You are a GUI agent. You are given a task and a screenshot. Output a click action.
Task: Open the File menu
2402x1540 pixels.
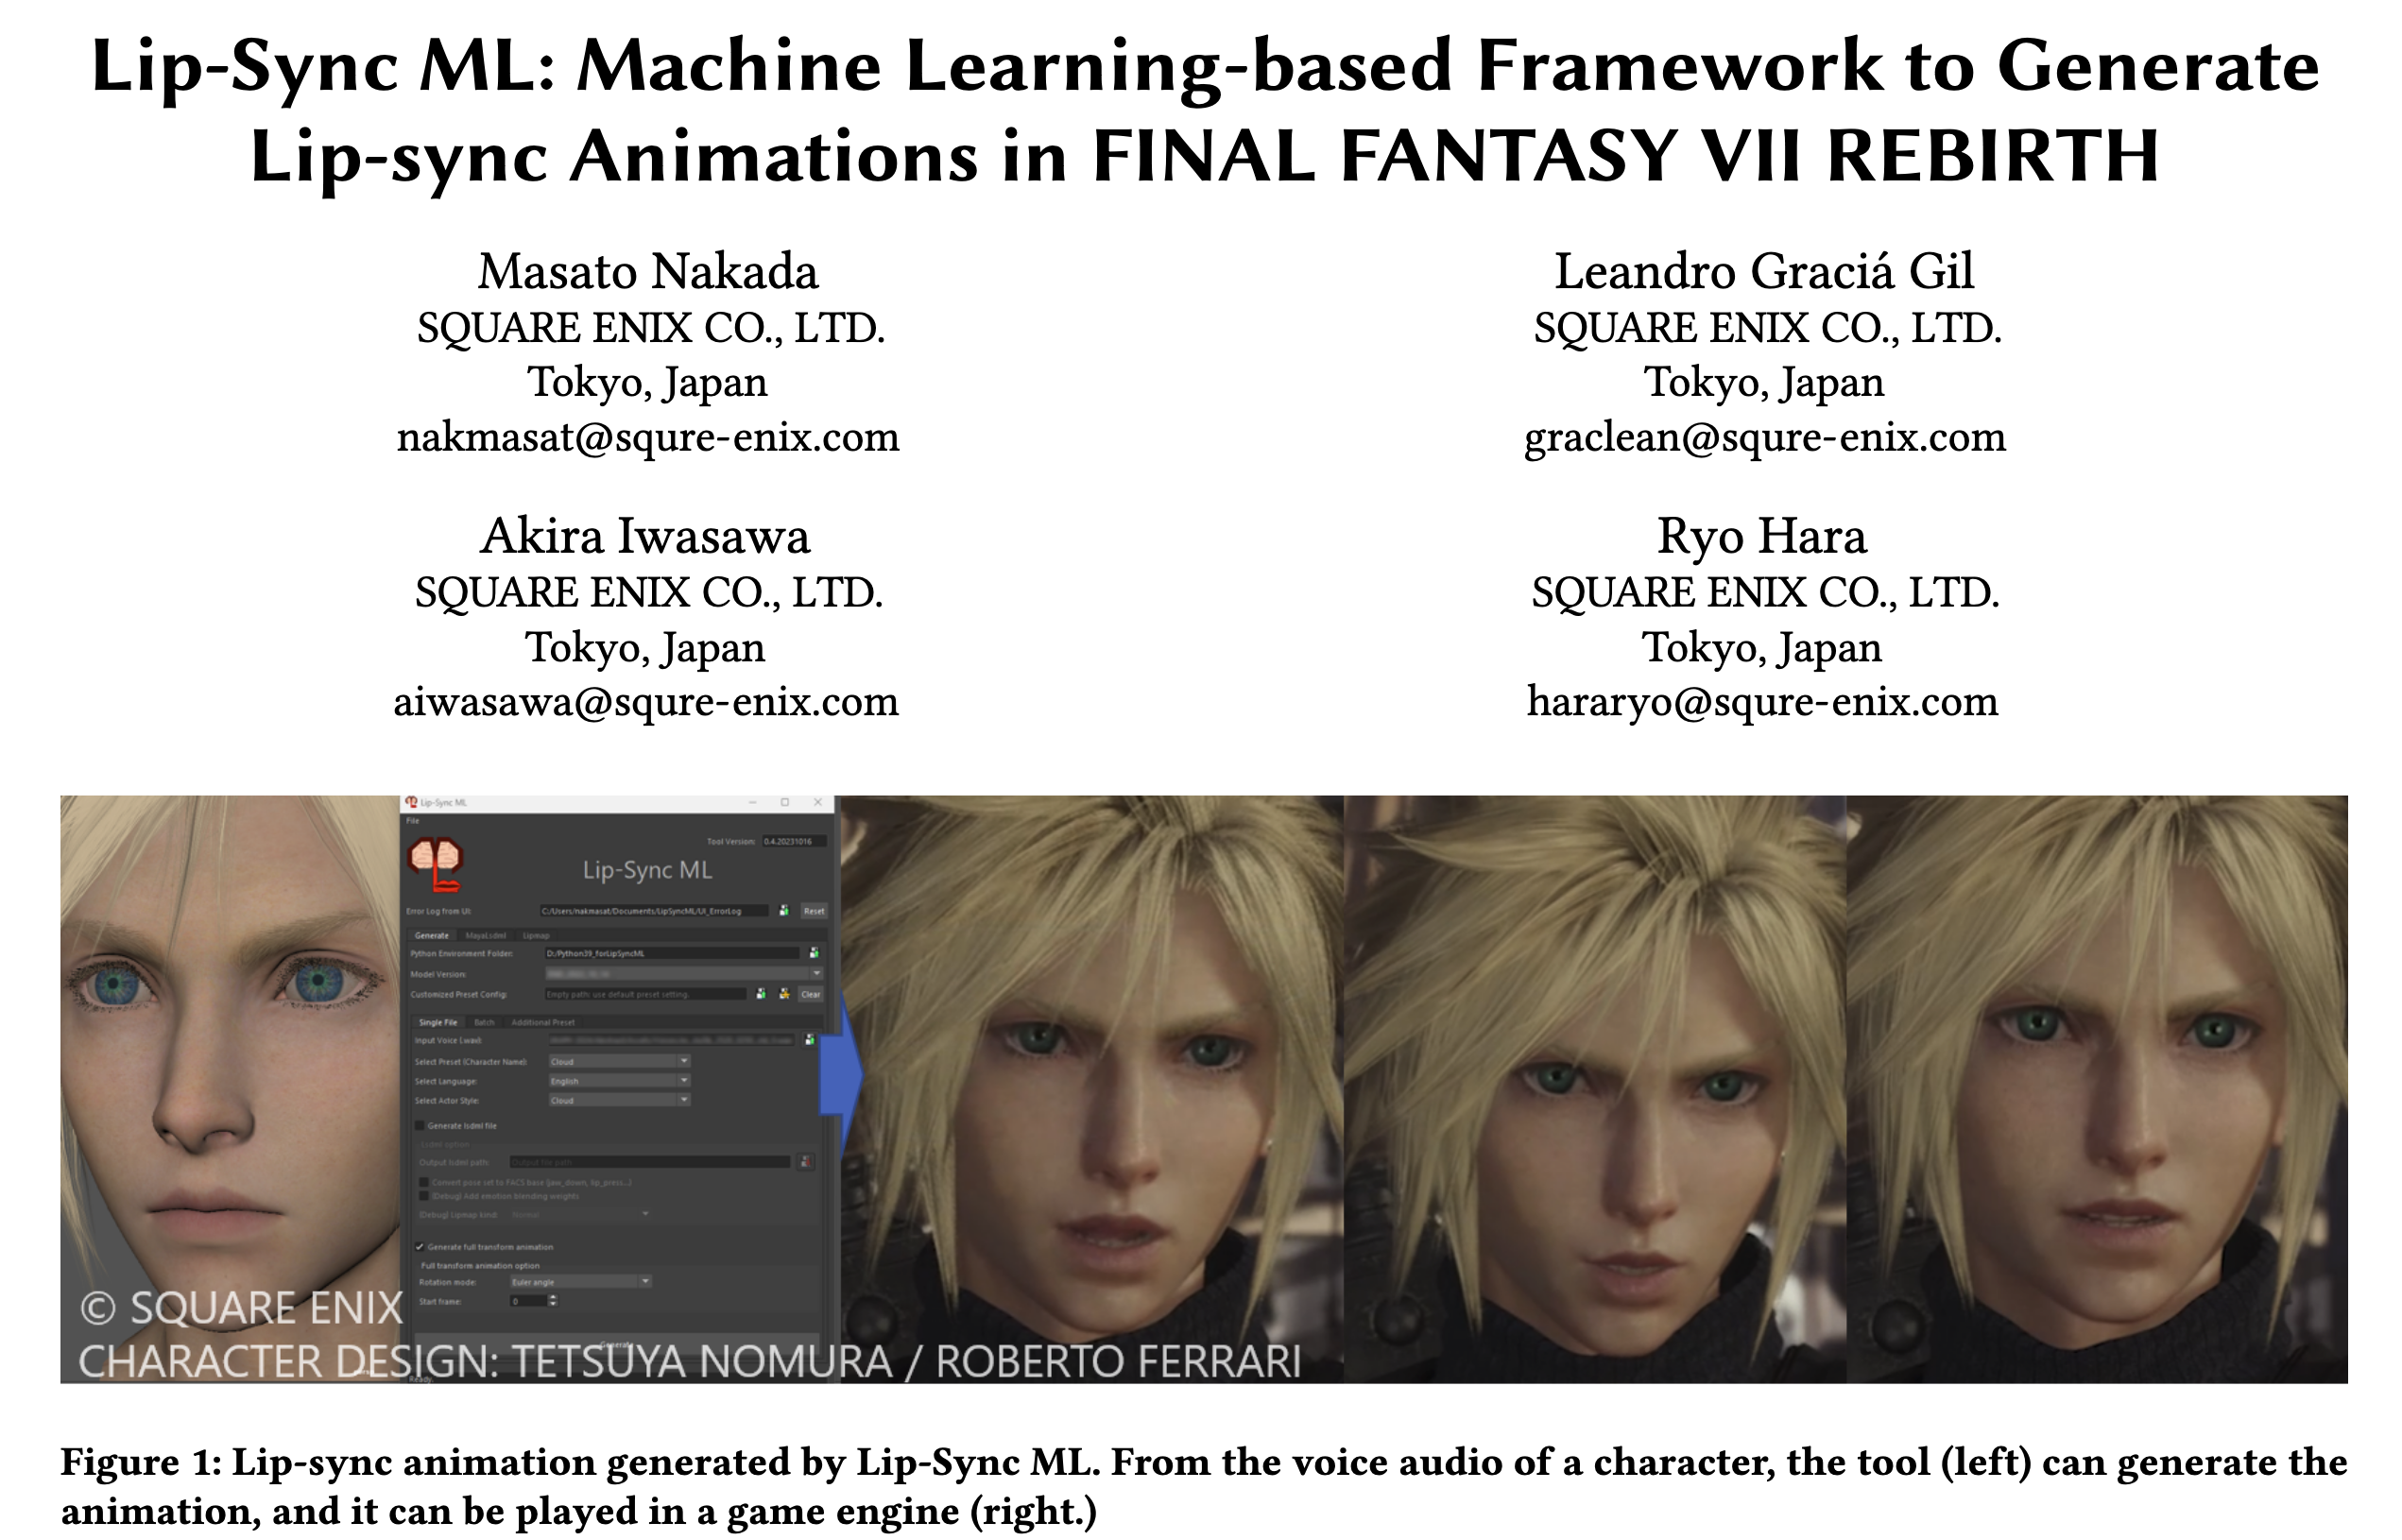pos(413,820)
